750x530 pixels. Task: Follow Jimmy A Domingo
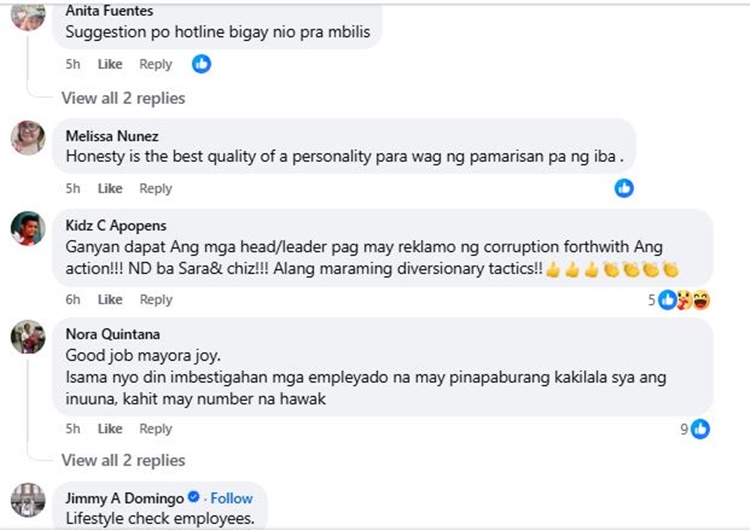pos(232,498)
